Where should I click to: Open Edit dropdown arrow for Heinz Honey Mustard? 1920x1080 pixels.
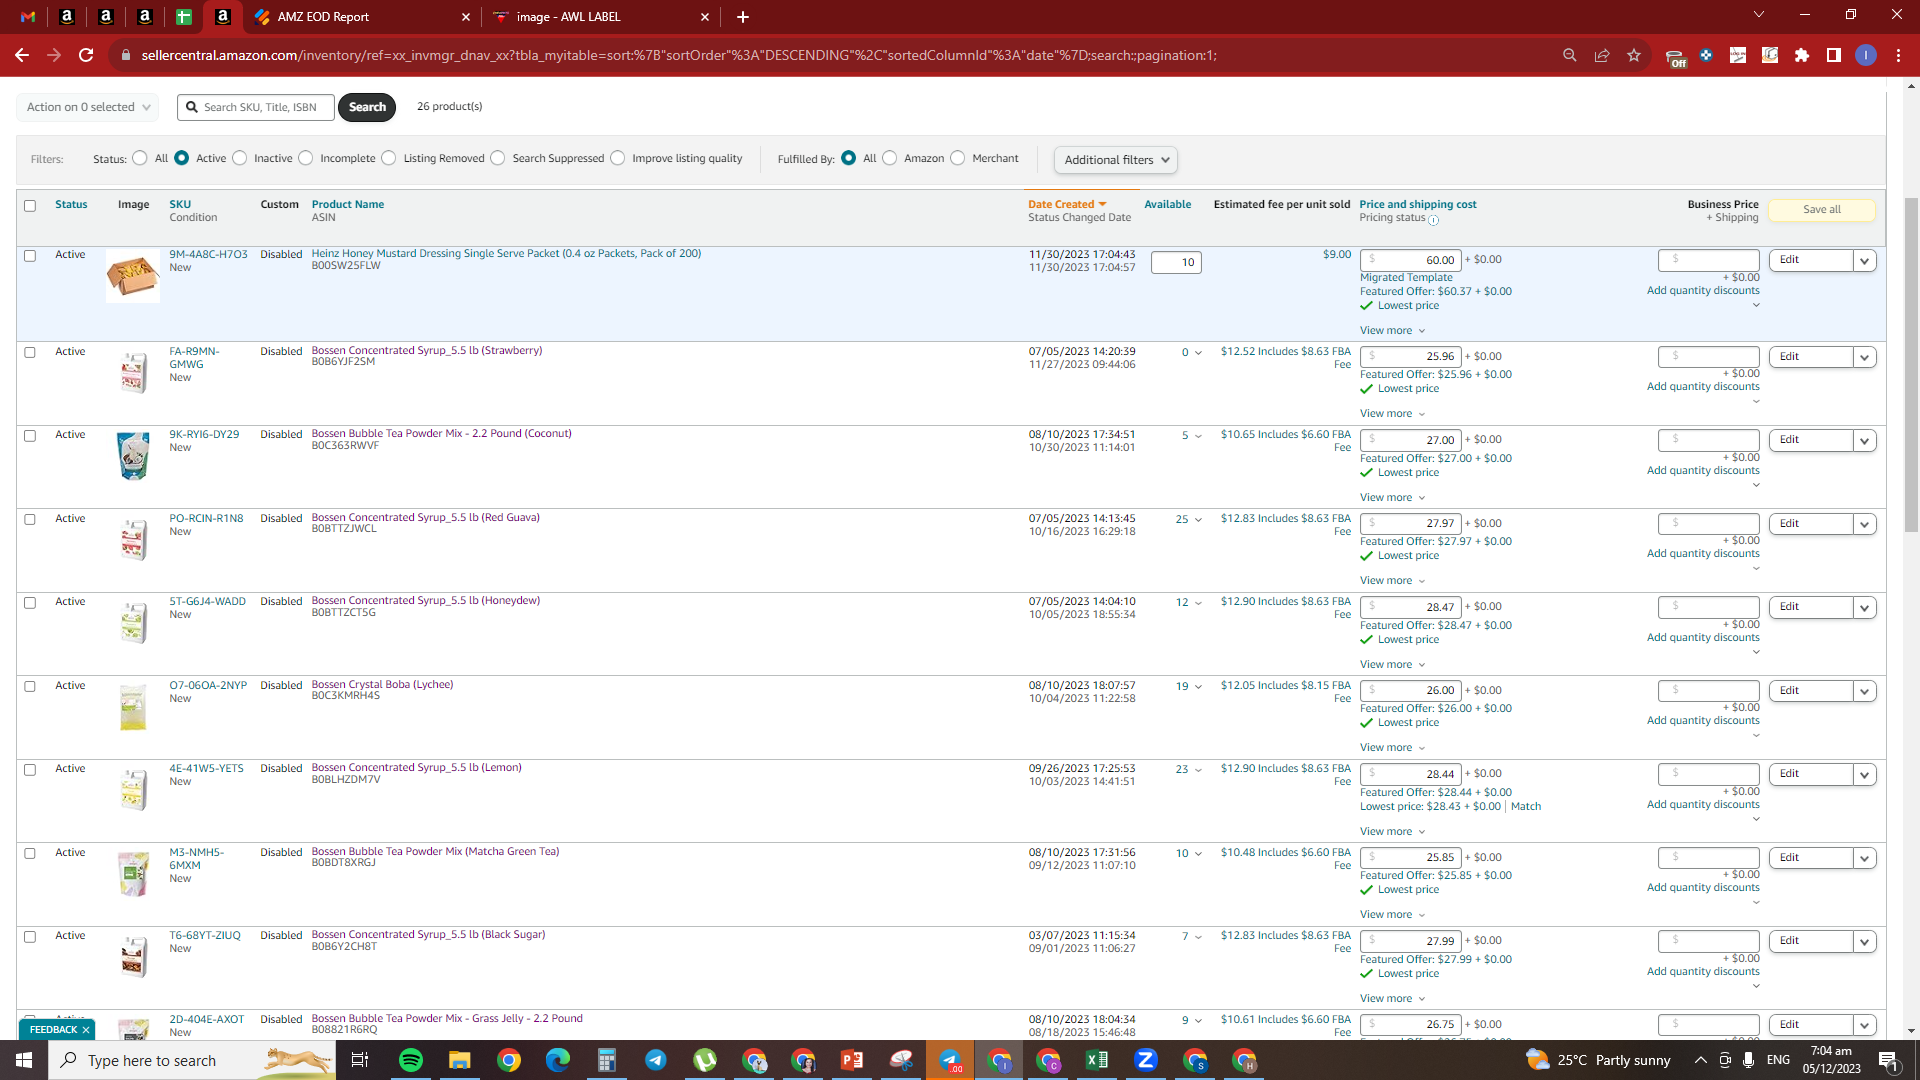1864,261
